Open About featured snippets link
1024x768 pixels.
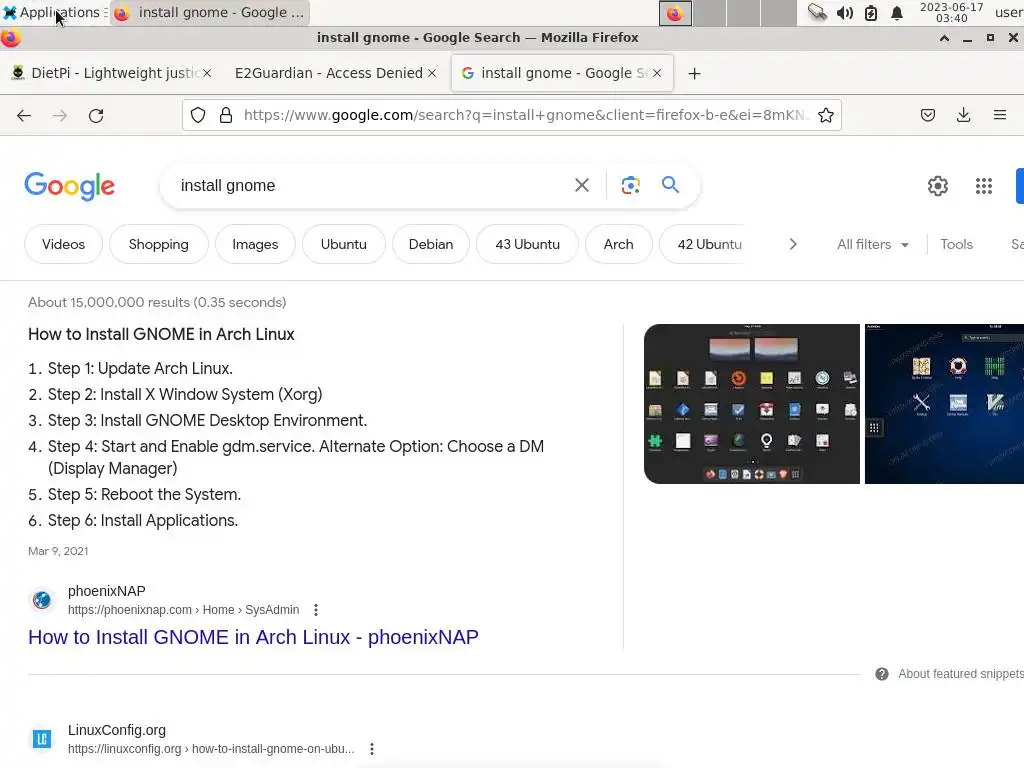point(961,674)
